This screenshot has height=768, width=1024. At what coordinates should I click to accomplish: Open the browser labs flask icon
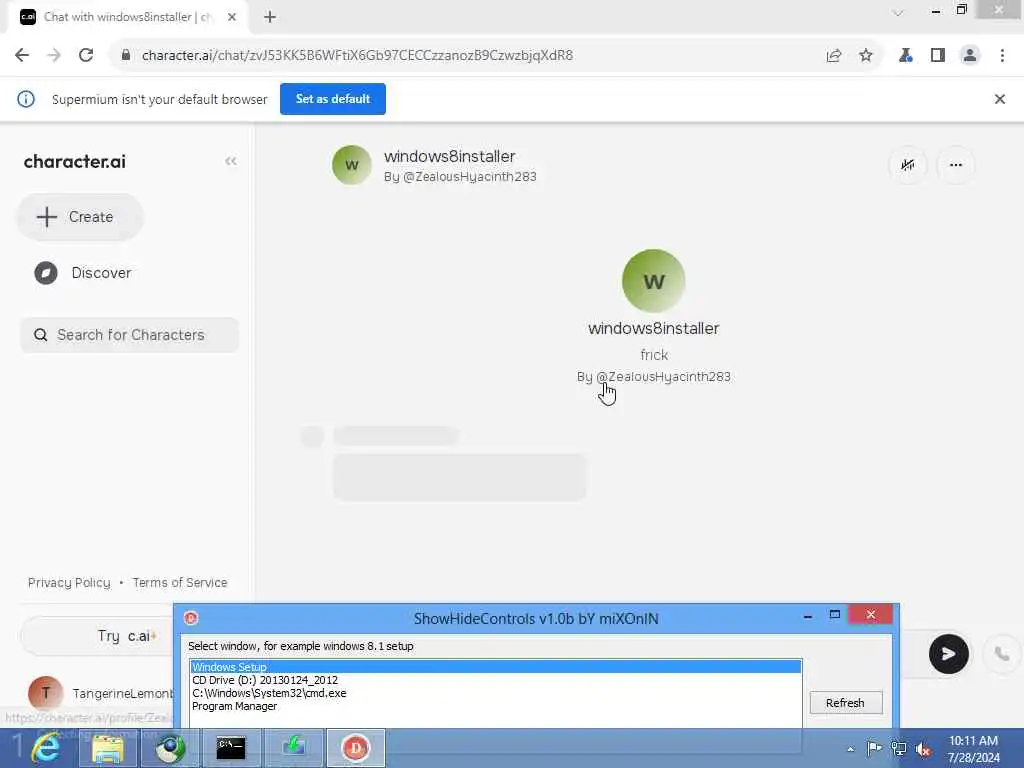pos(905,56)
